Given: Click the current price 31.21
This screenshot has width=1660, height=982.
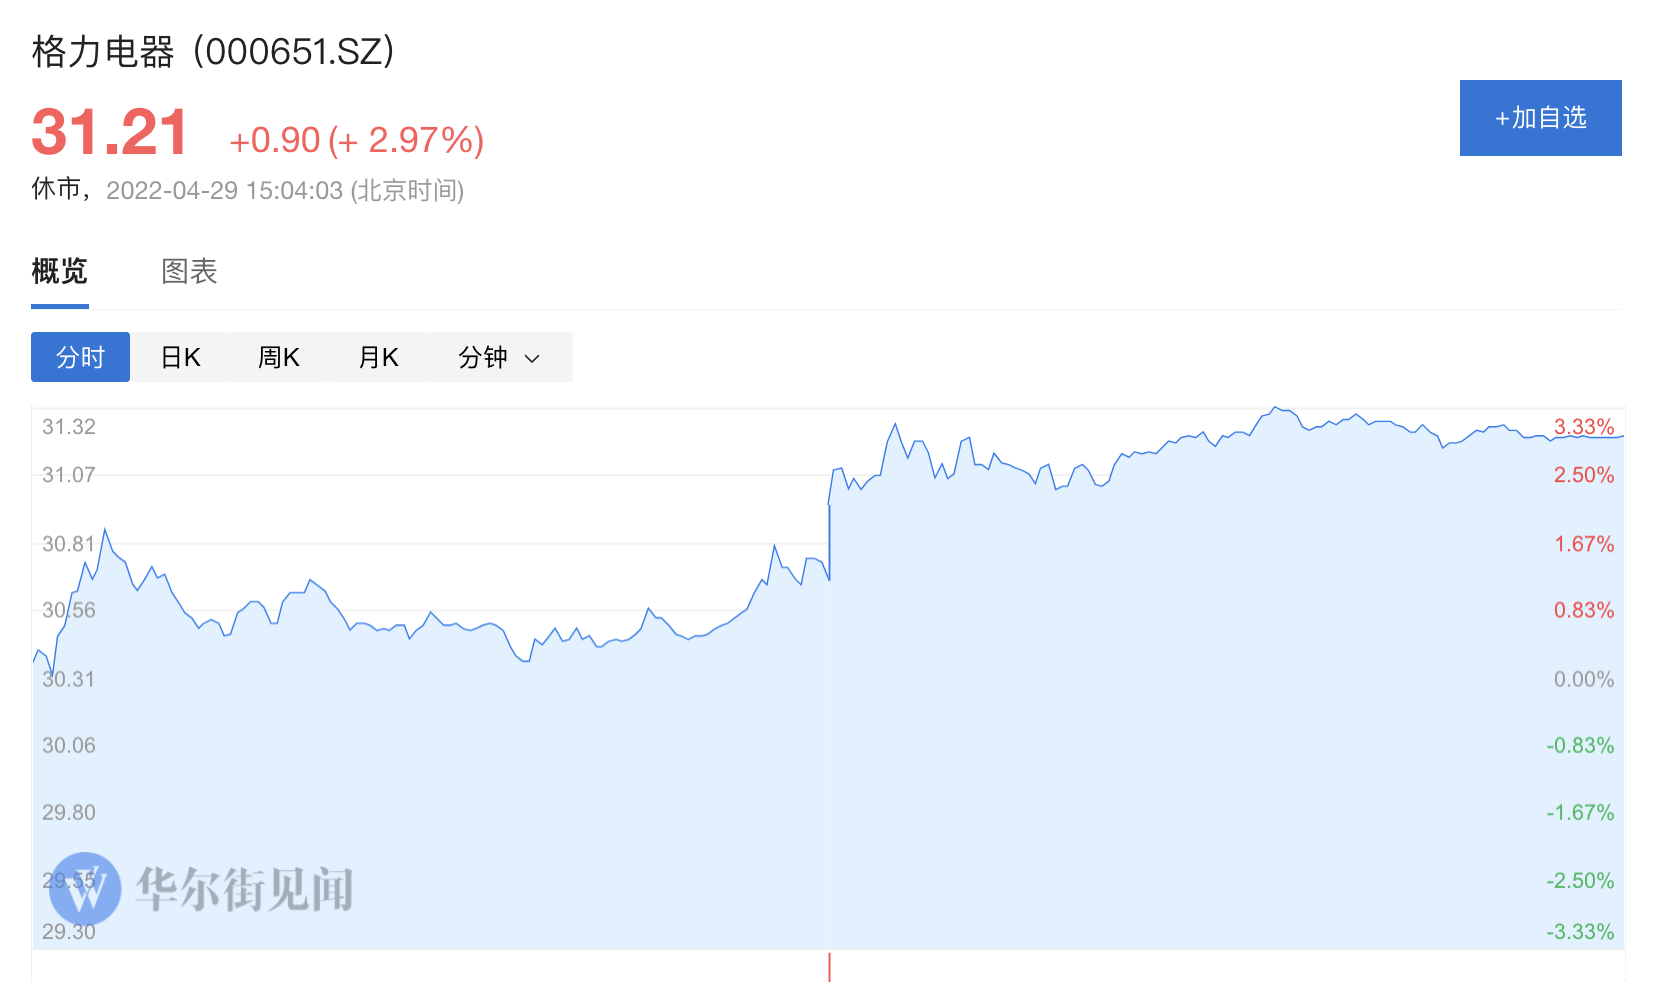Looking at the screenshot, I should pyautogui.click(x=109, y=132).
